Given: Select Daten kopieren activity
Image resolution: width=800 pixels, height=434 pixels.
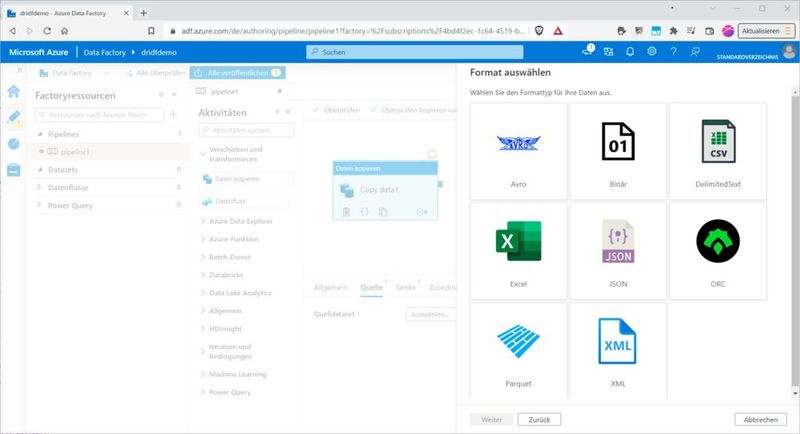Looking at the screenshot, I should 246,178.
